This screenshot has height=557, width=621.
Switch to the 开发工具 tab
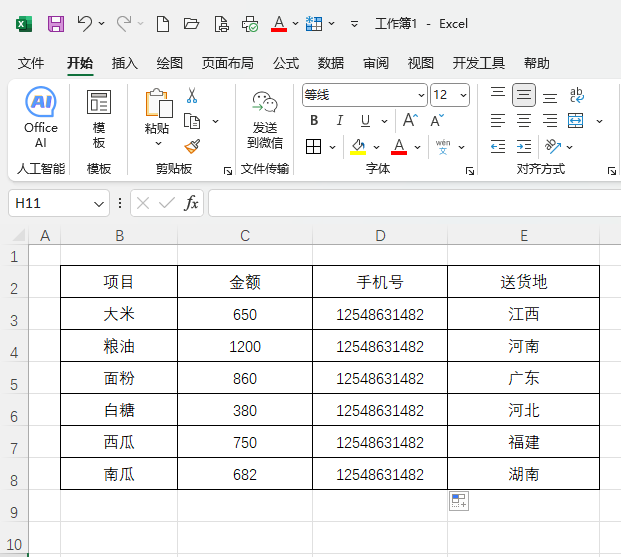478,63
